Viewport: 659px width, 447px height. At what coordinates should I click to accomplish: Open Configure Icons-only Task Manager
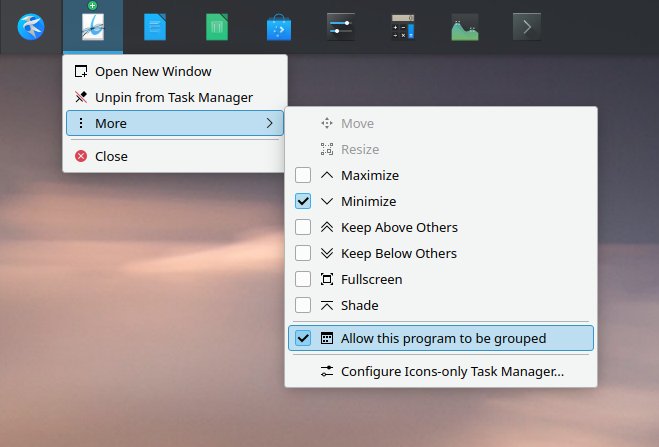coord(441,371)
